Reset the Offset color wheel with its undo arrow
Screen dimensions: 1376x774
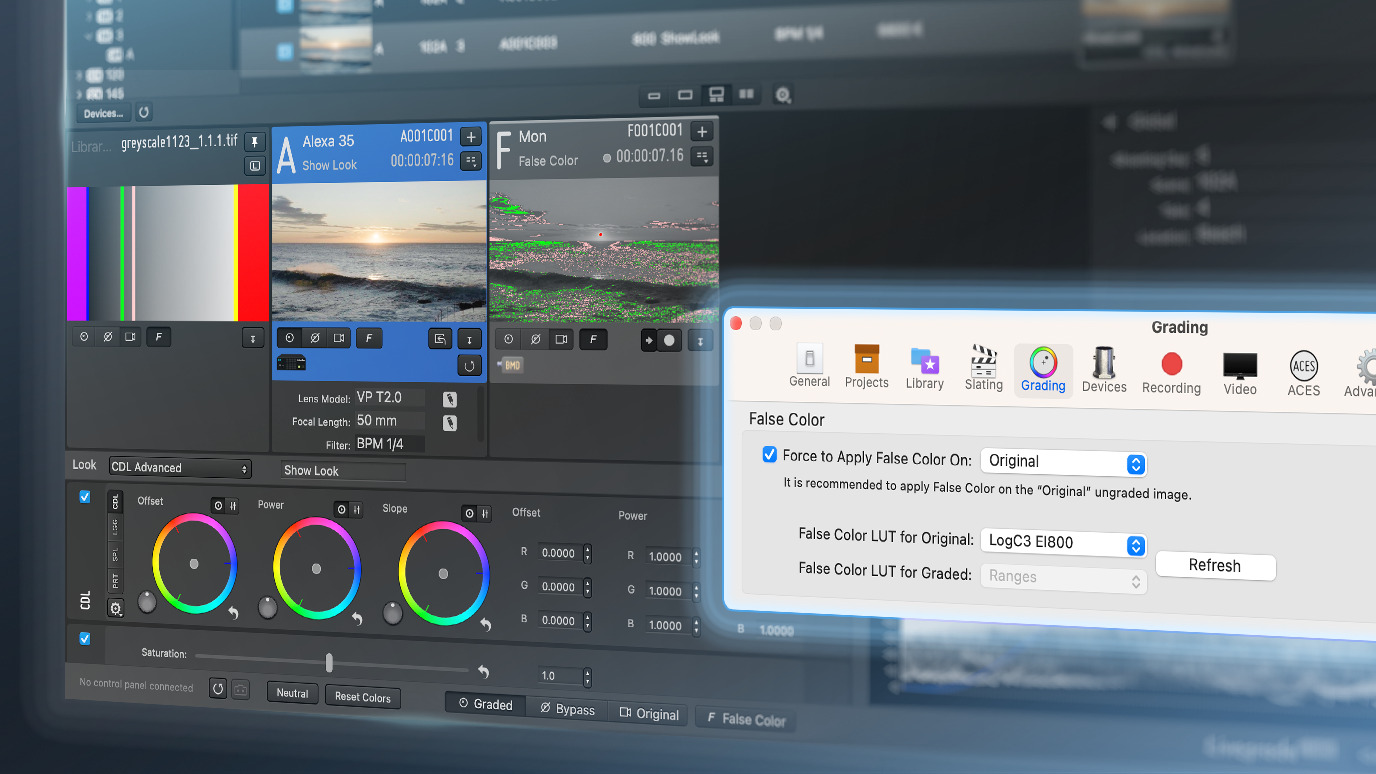pos(233,614)
